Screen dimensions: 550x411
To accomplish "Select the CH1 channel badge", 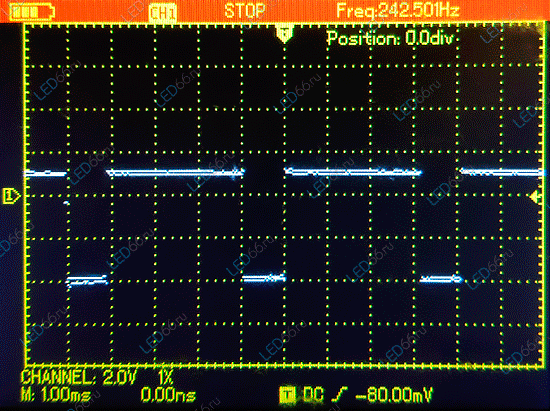I will tap(162, 13).
